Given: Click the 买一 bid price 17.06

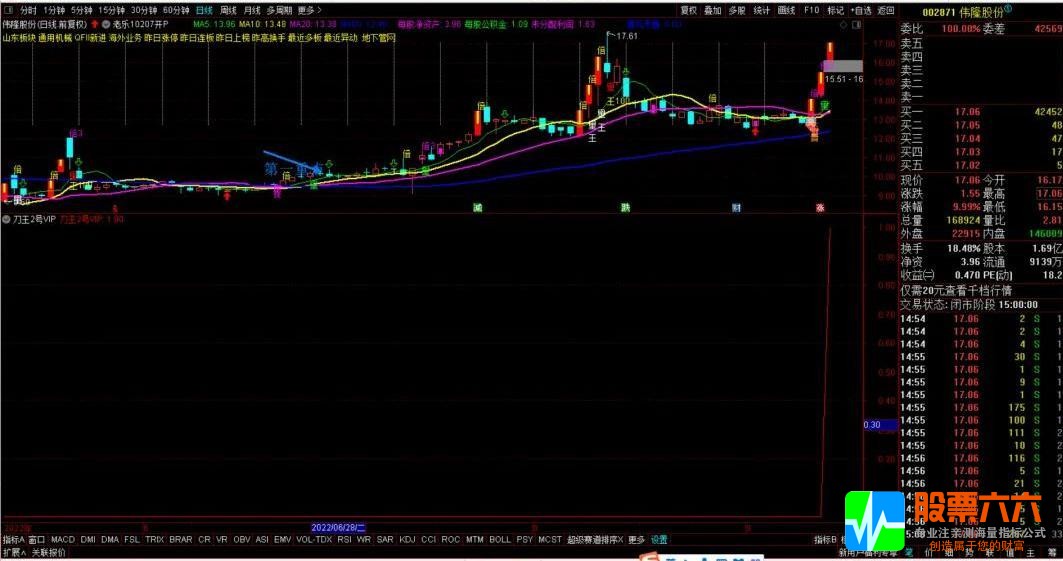Looking at the screenshot, I should 967,112.
